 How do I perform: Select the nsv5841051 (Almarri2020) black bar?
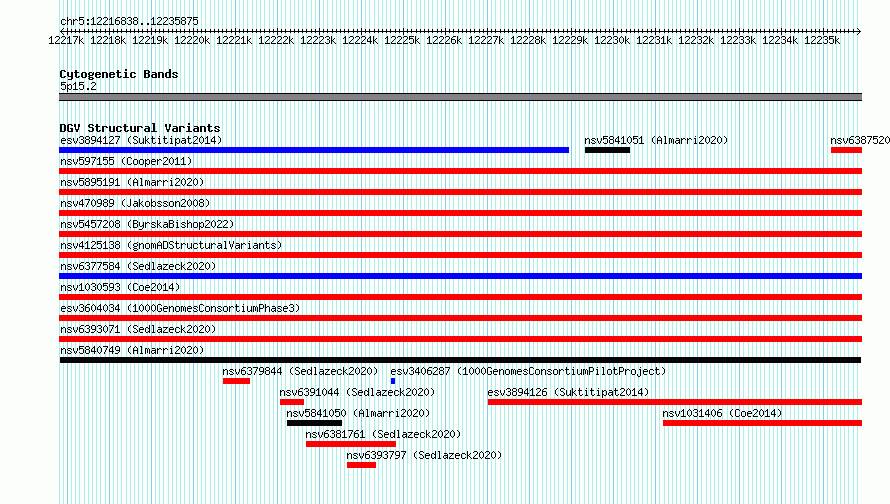click(607, 150)
